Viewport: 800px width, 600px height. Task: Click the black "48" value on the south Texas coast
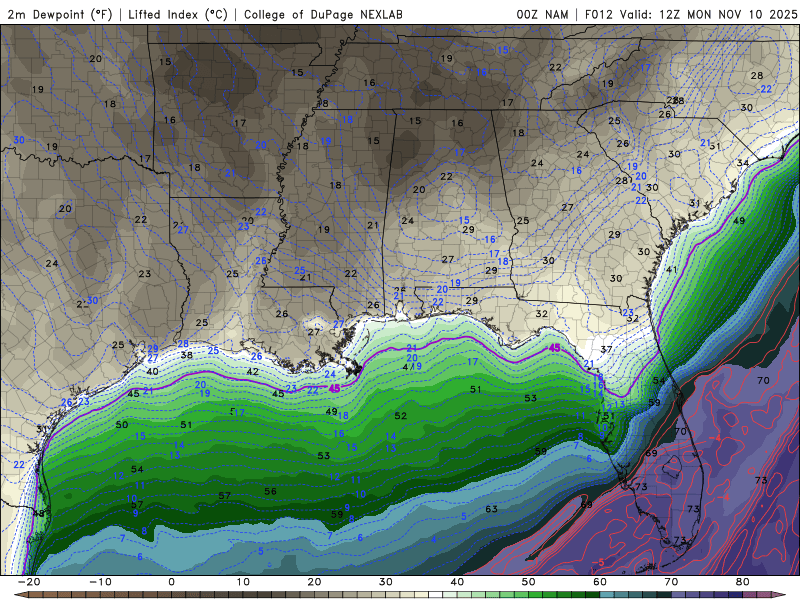pos(39,513)
